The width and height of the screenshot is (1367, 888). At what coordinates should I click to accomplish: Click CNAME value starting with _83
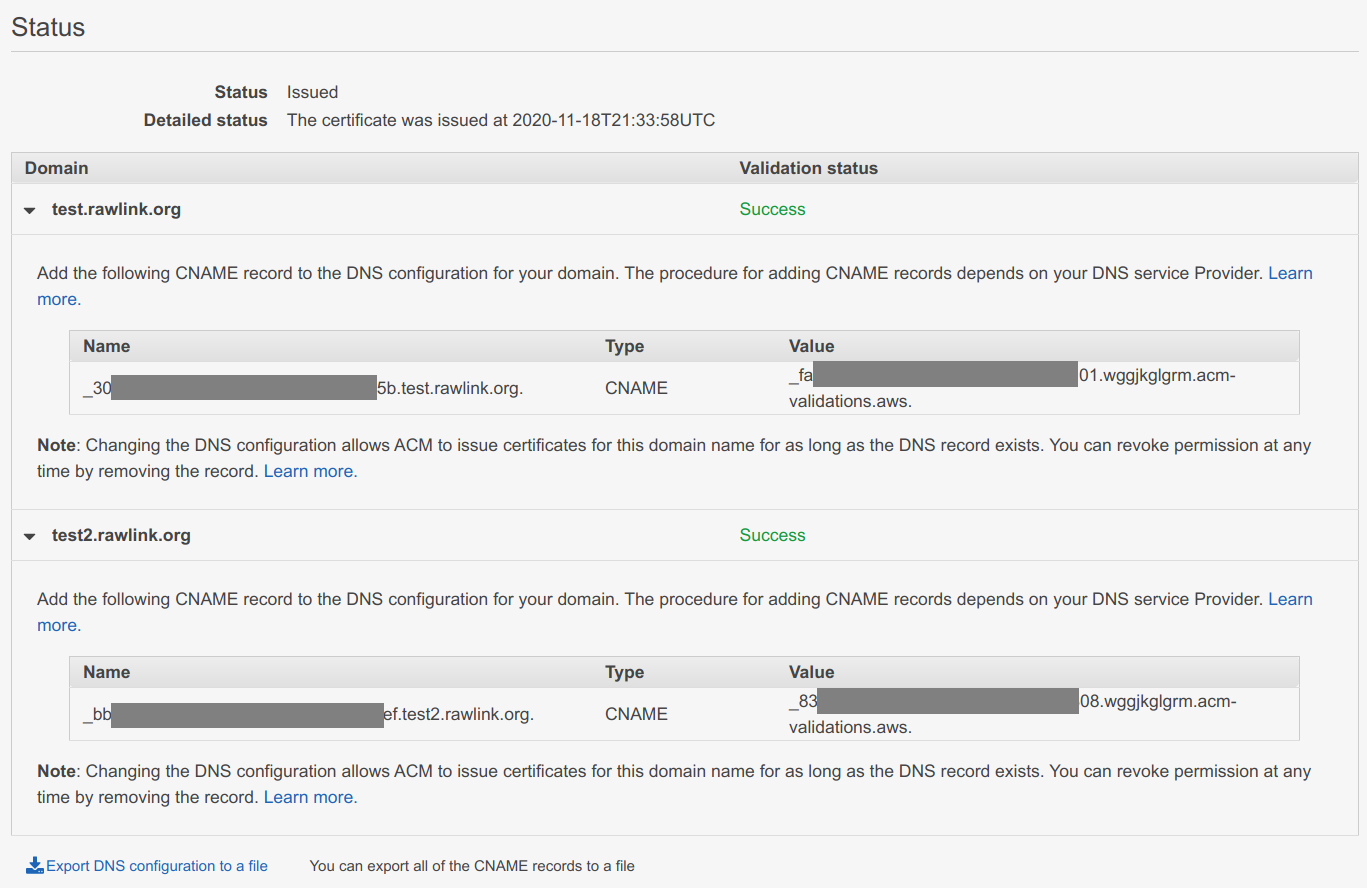click(x=1012, y=714)
